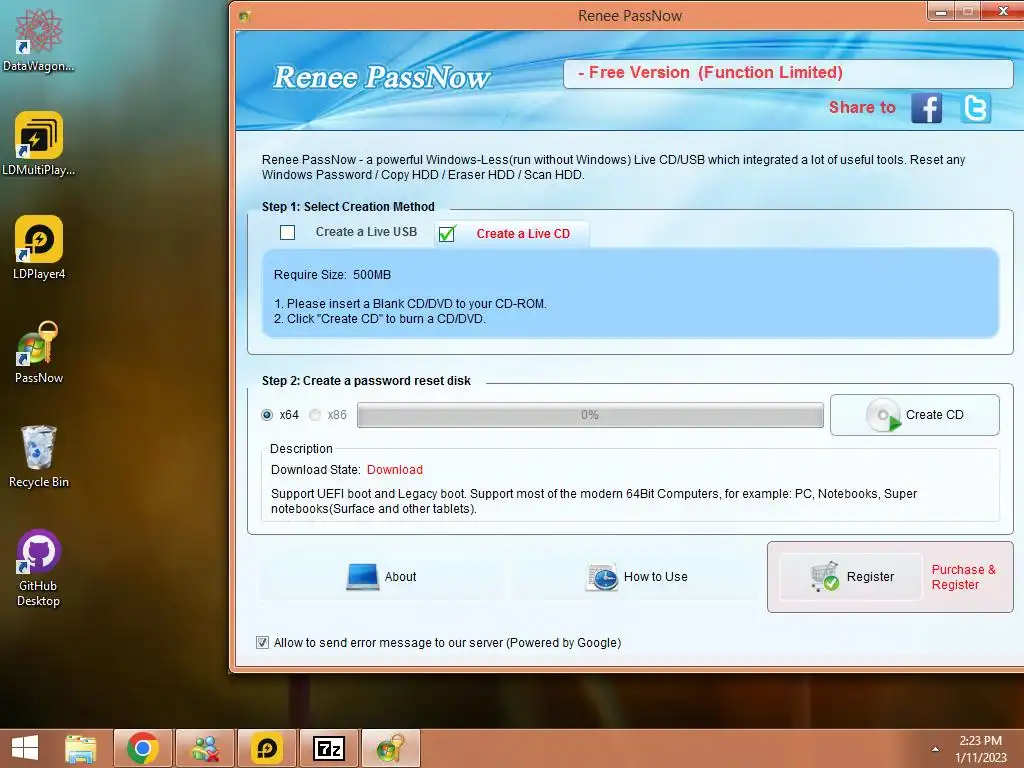Click the Download state link

point(394,470)
